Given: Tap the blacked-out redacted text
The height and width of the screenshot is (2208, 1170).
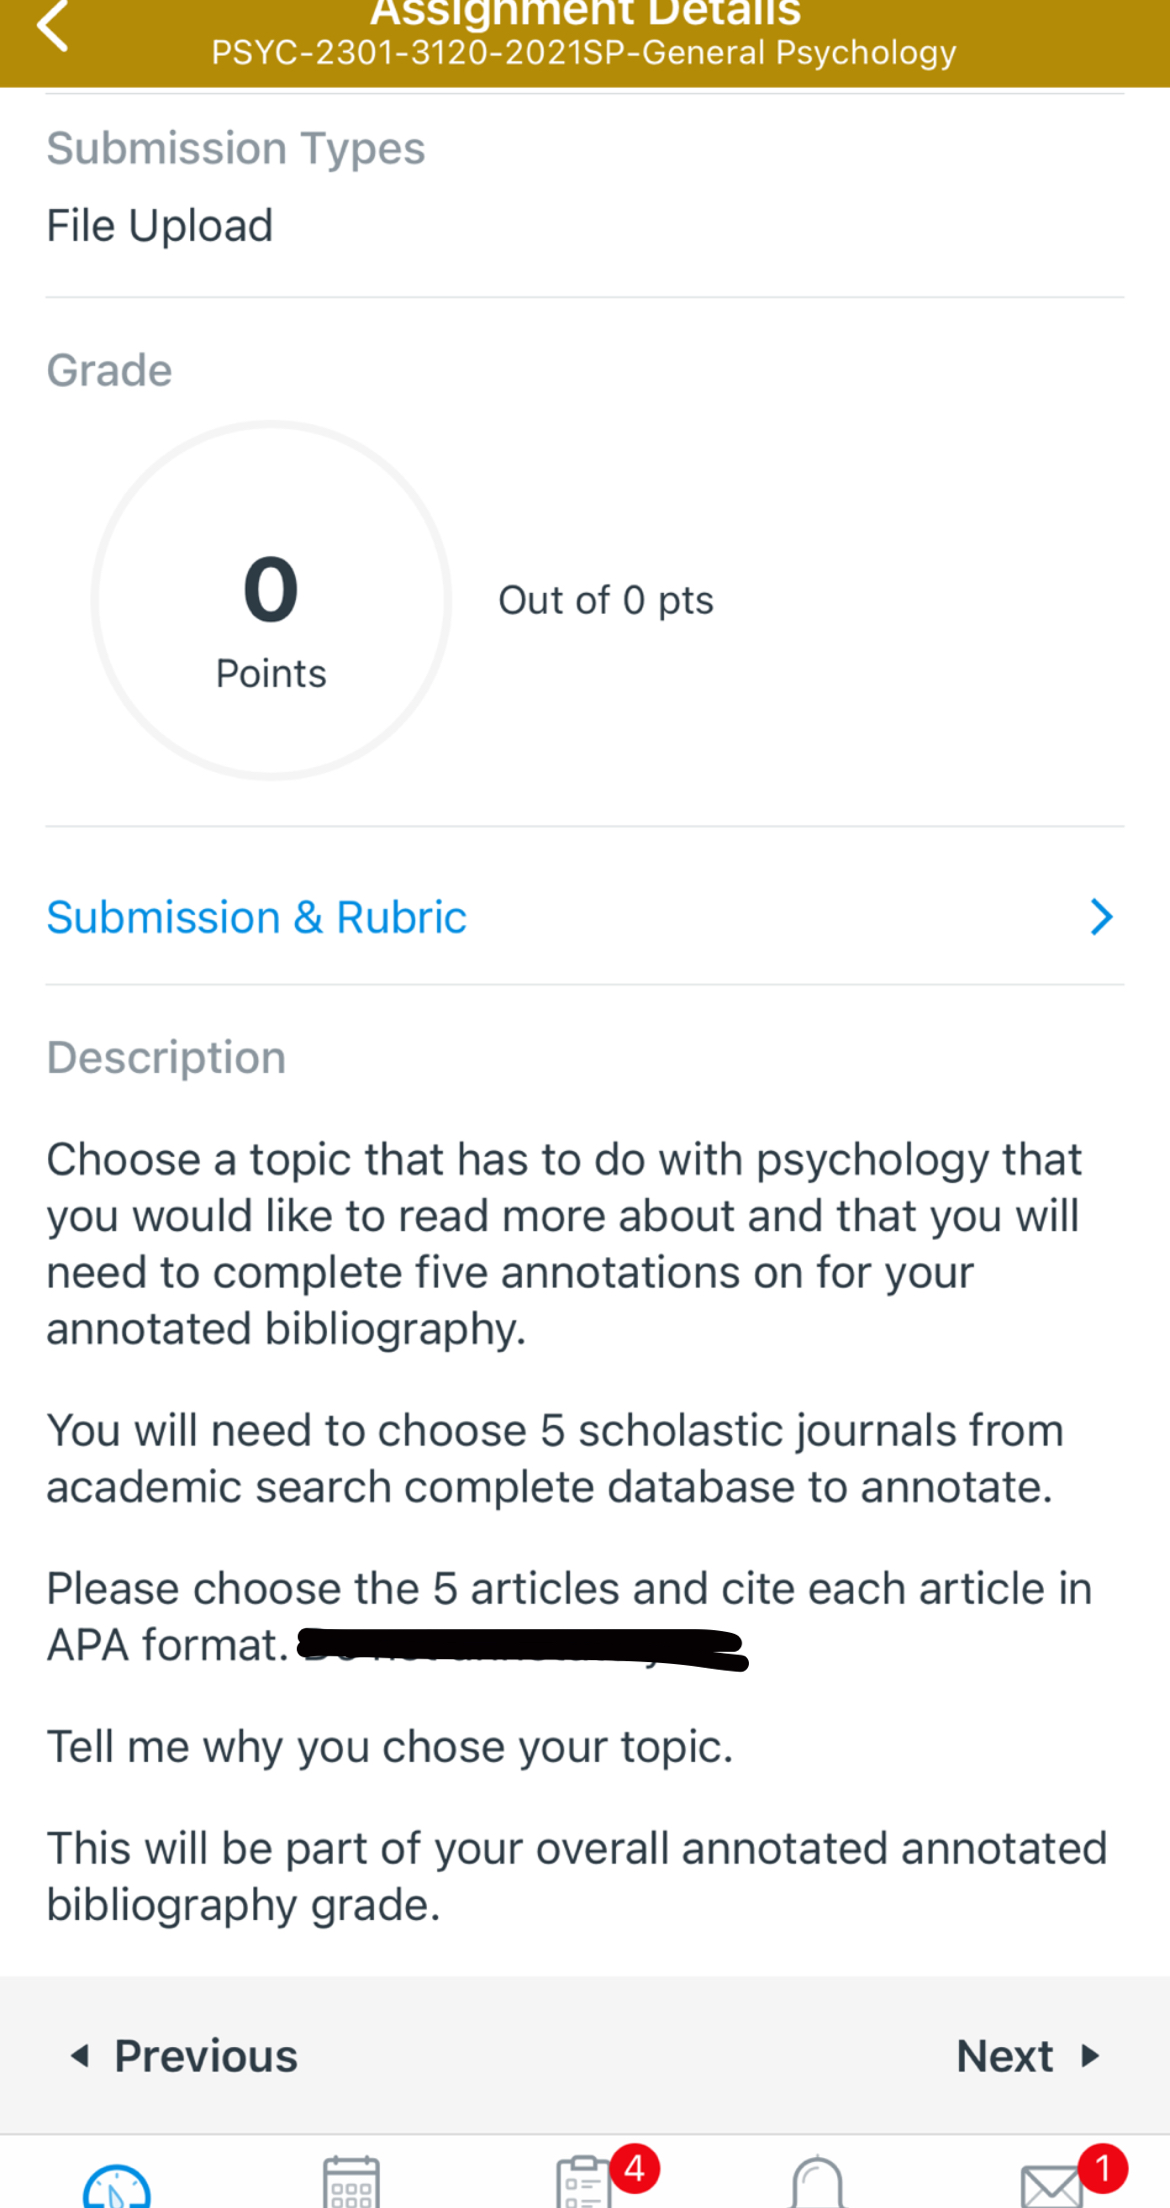Looking at the screenshot, I should pos(523,1648).
